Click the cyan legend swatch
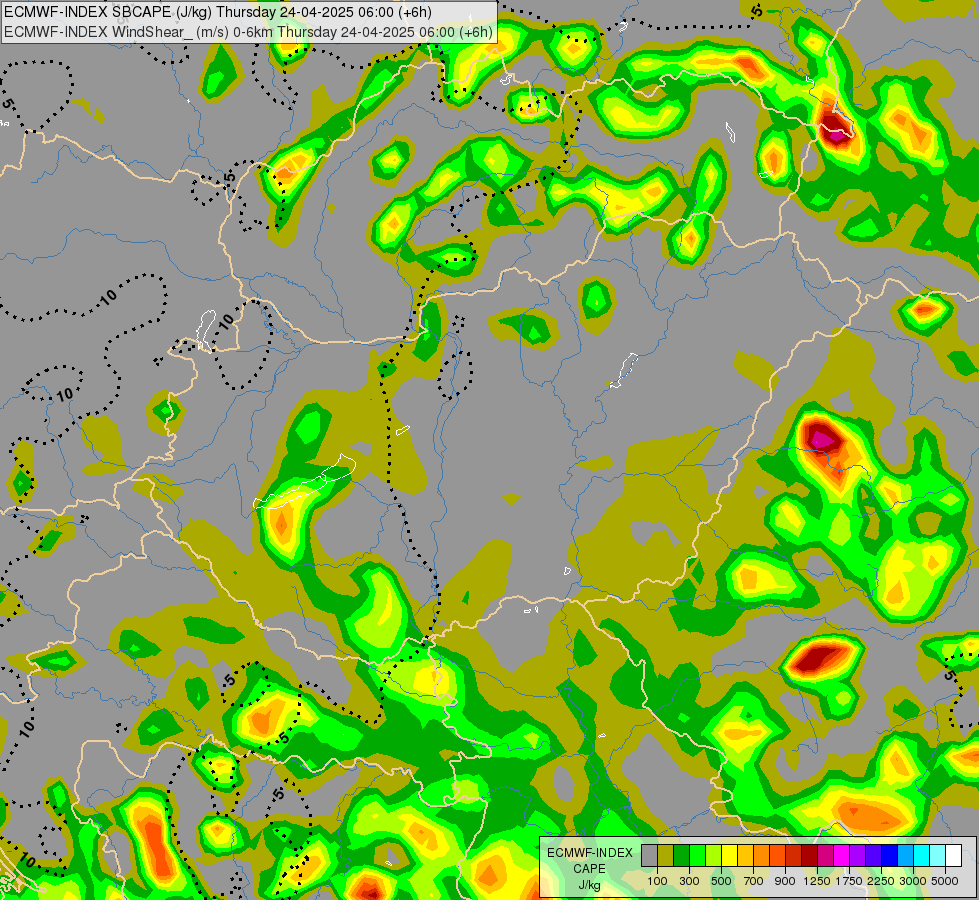 [x=921, y=855]
